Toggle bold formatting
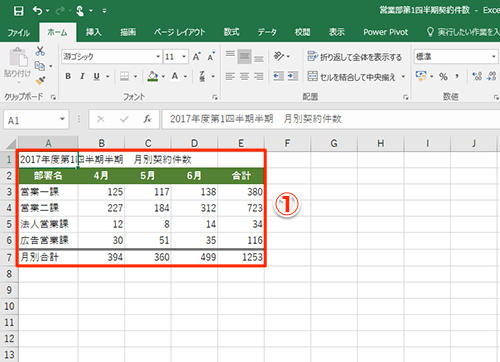Image resolution: width=500 pixels, height=362 pixels. pos(68,76)
